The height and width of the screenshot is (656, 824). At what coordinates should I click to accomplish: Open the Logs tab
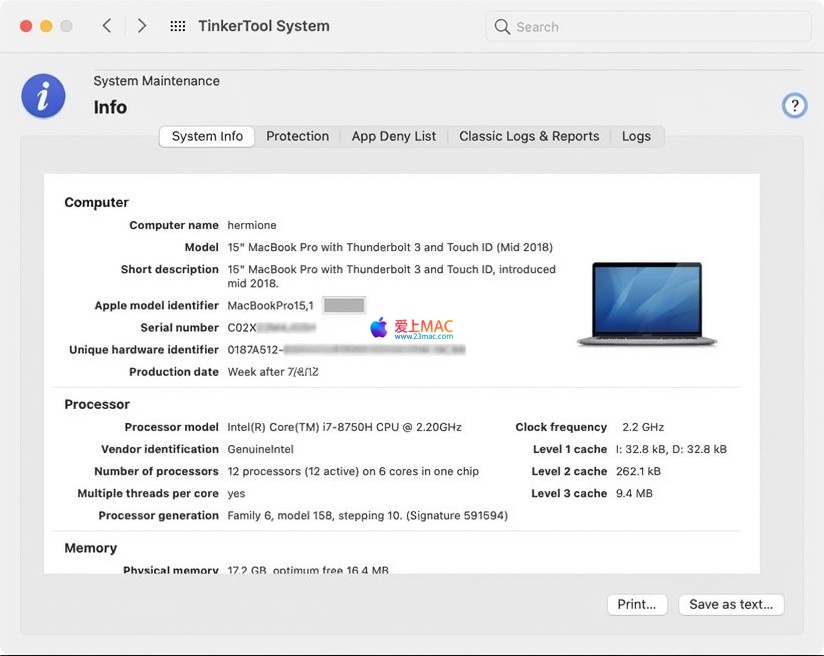[x=636, y=136]
